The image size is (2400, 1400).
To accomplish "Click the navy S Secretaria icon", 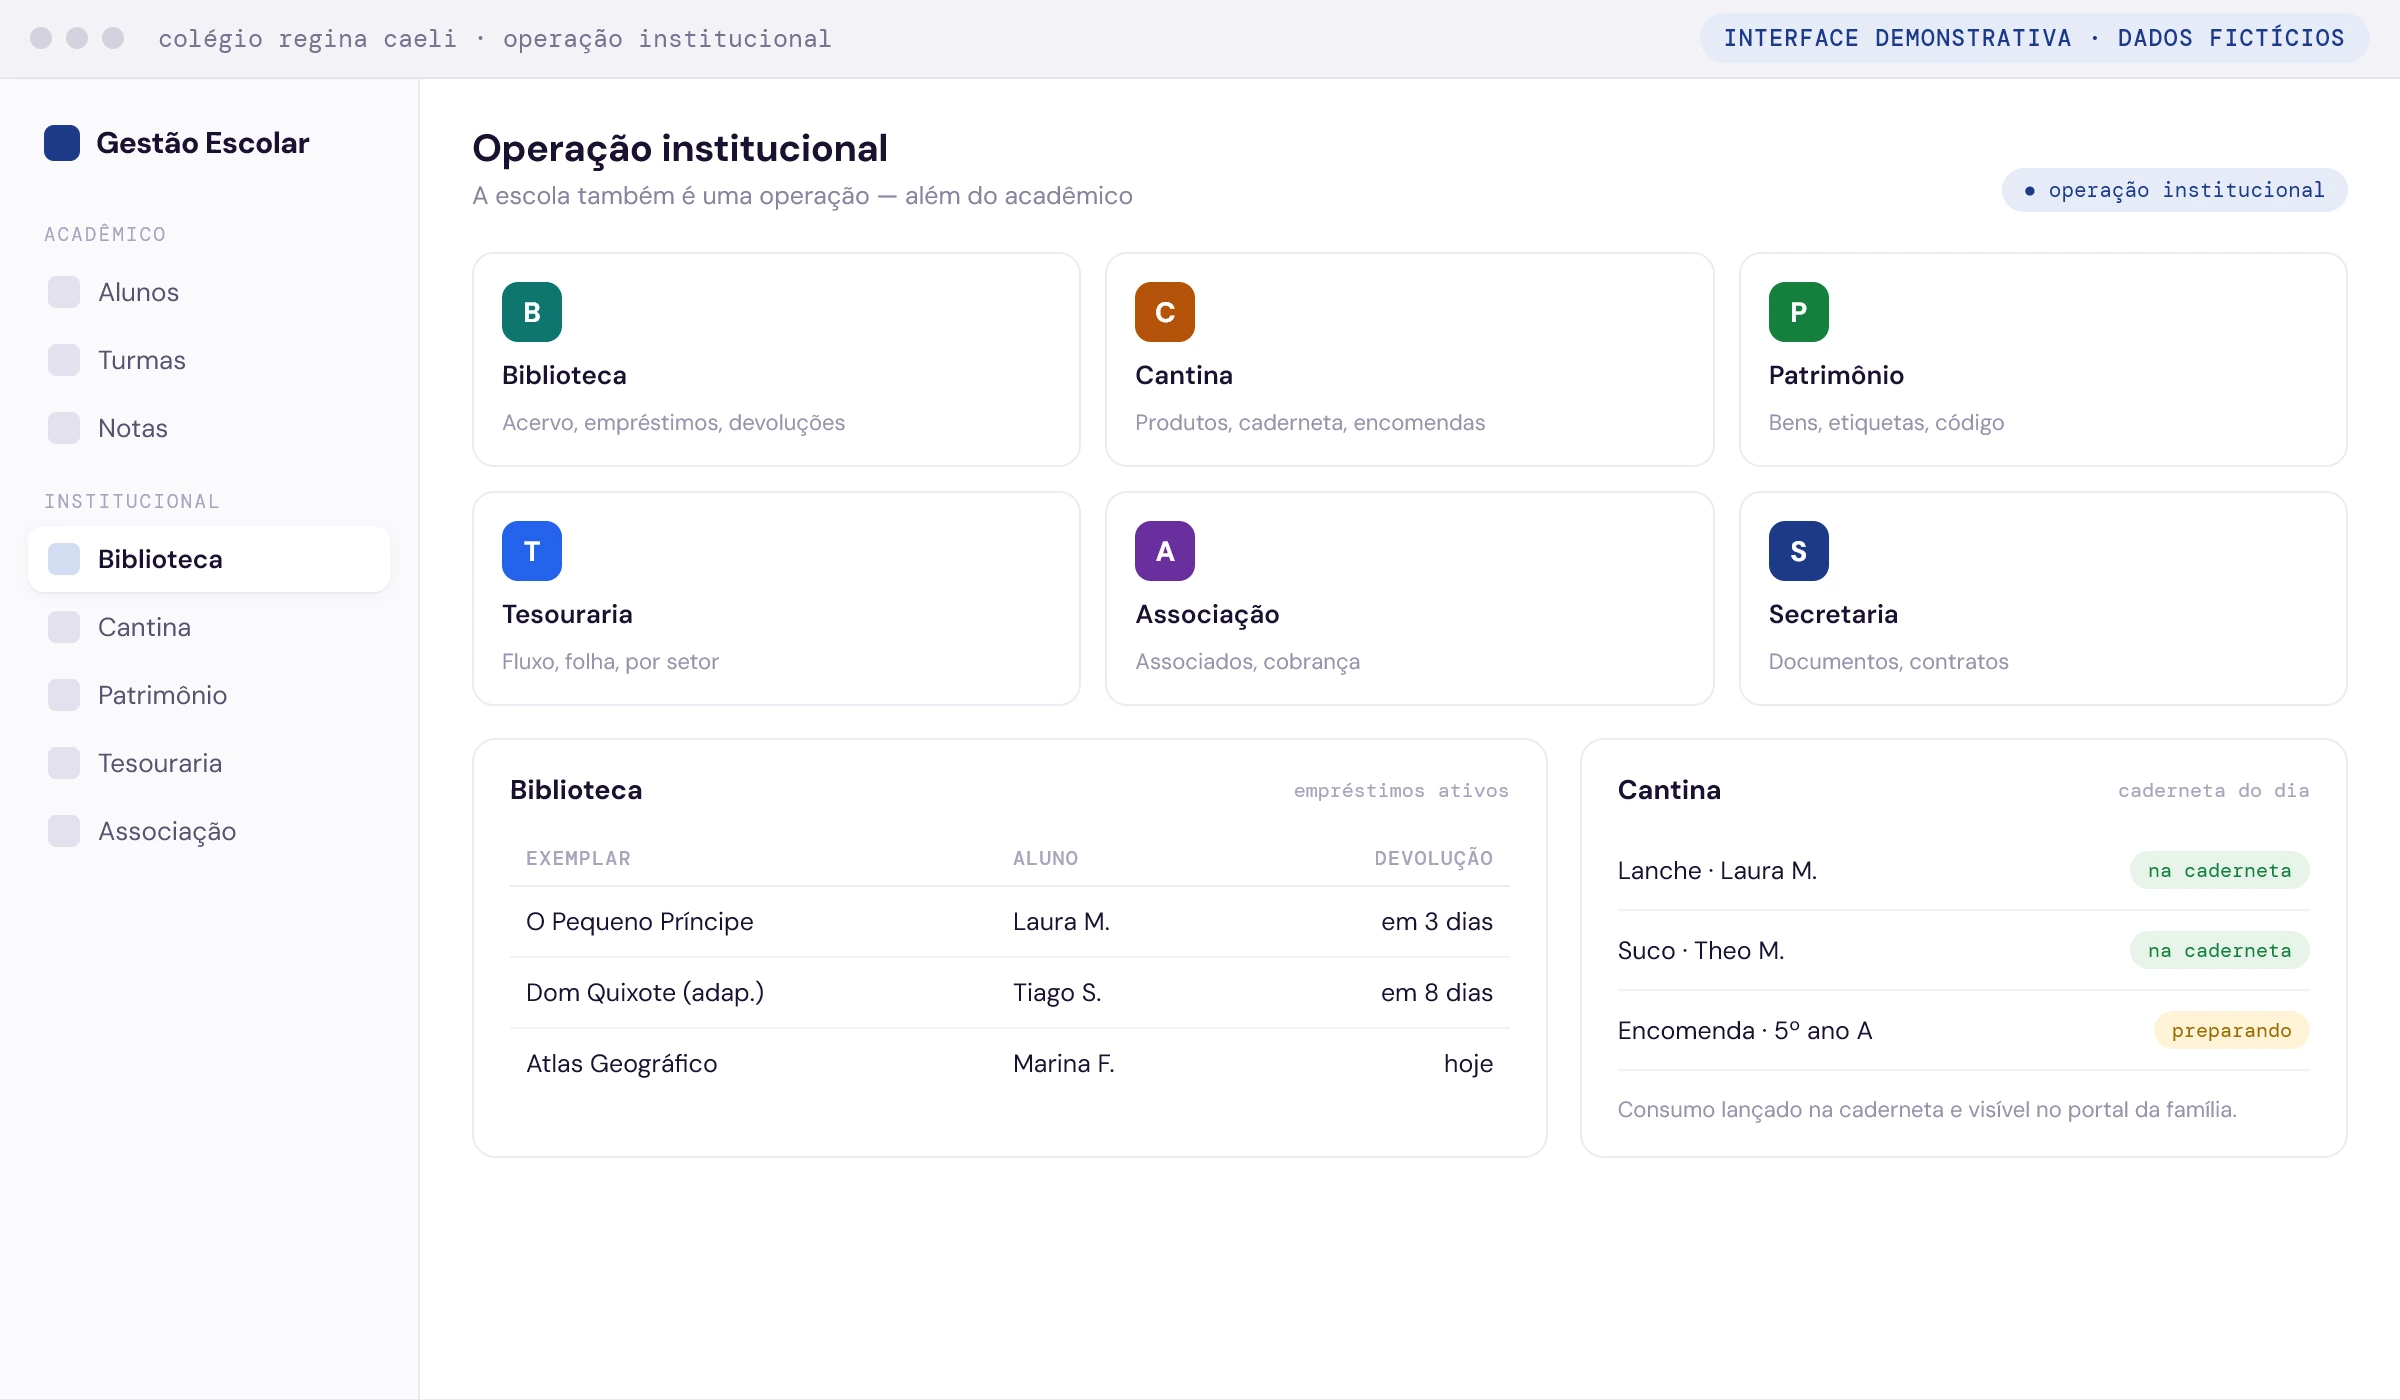I will [x=1798, y=551].
